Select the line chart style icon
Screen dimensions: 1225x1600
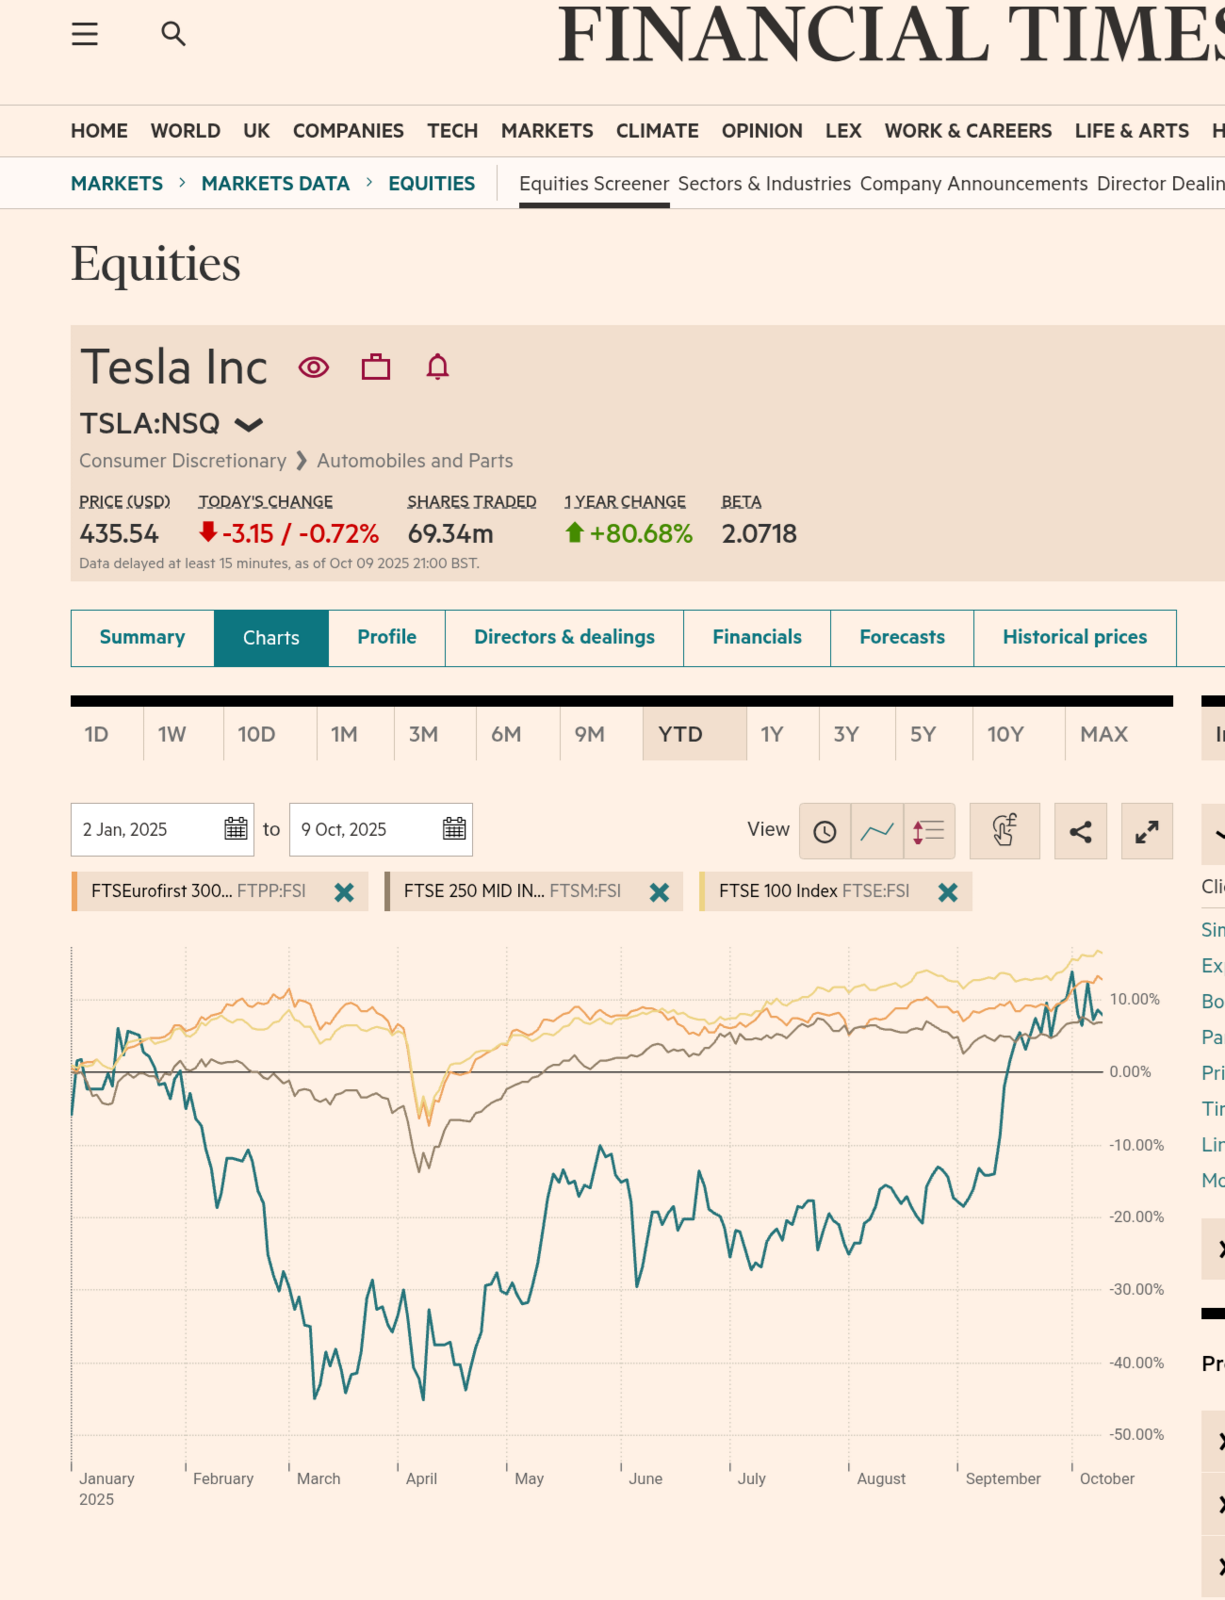tap(877, 831)
